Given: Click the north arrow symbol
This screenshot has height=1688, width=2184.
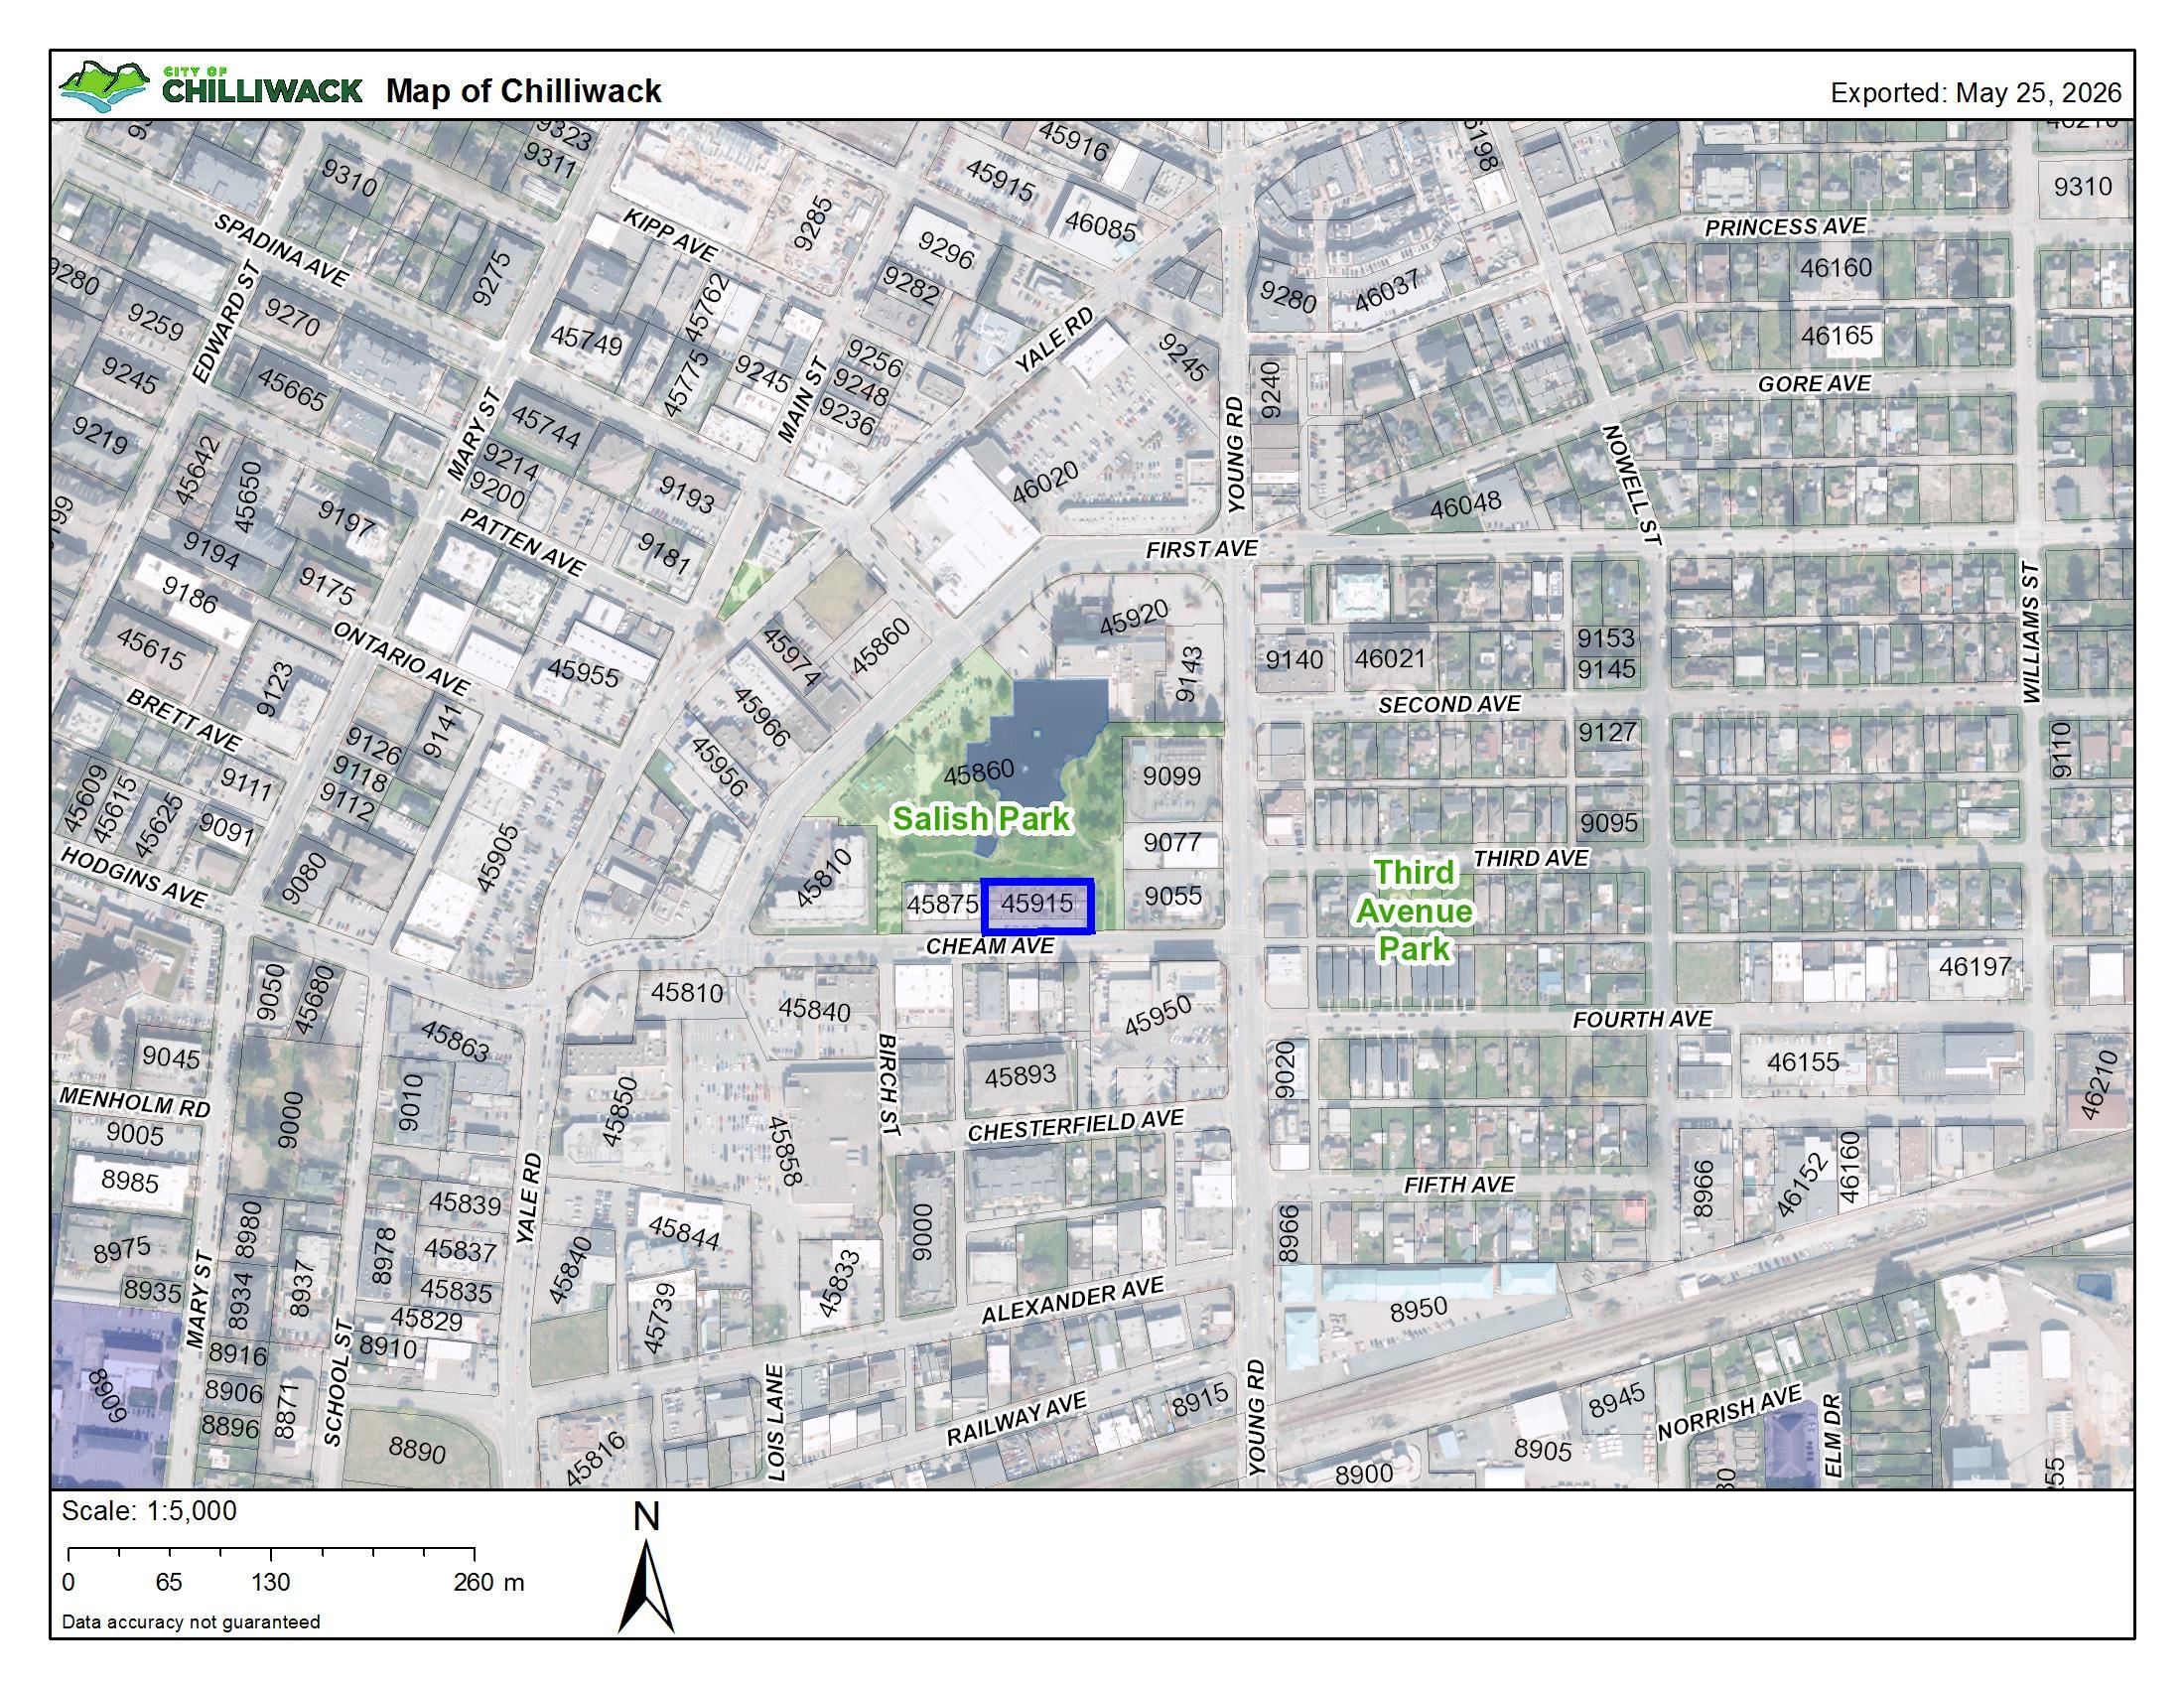Looking at the screenshot, I should coord(646,1569).
